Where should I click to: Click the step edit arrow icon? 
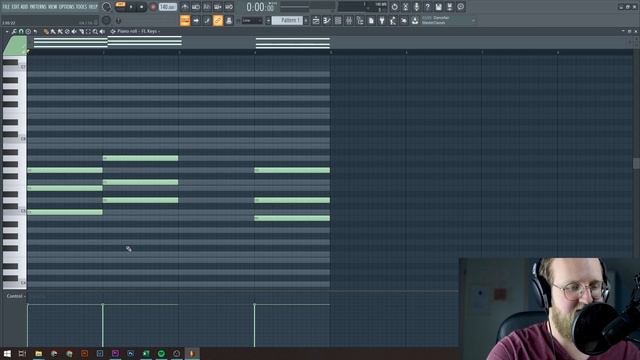click(x=196, y=20)
